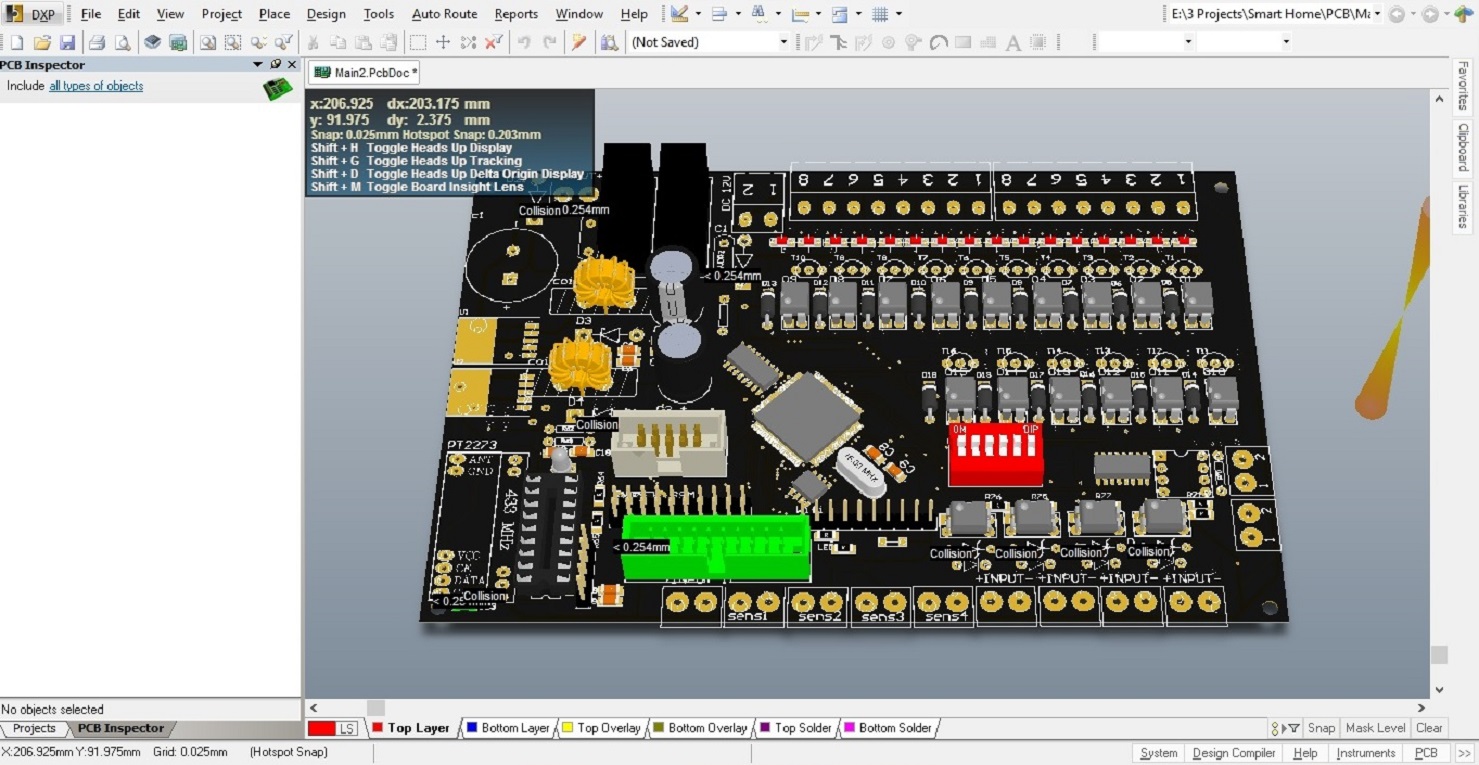Screen dimensions: 1479x765
Task: Open the Instruments panel button
Action: coord(1366,753)
